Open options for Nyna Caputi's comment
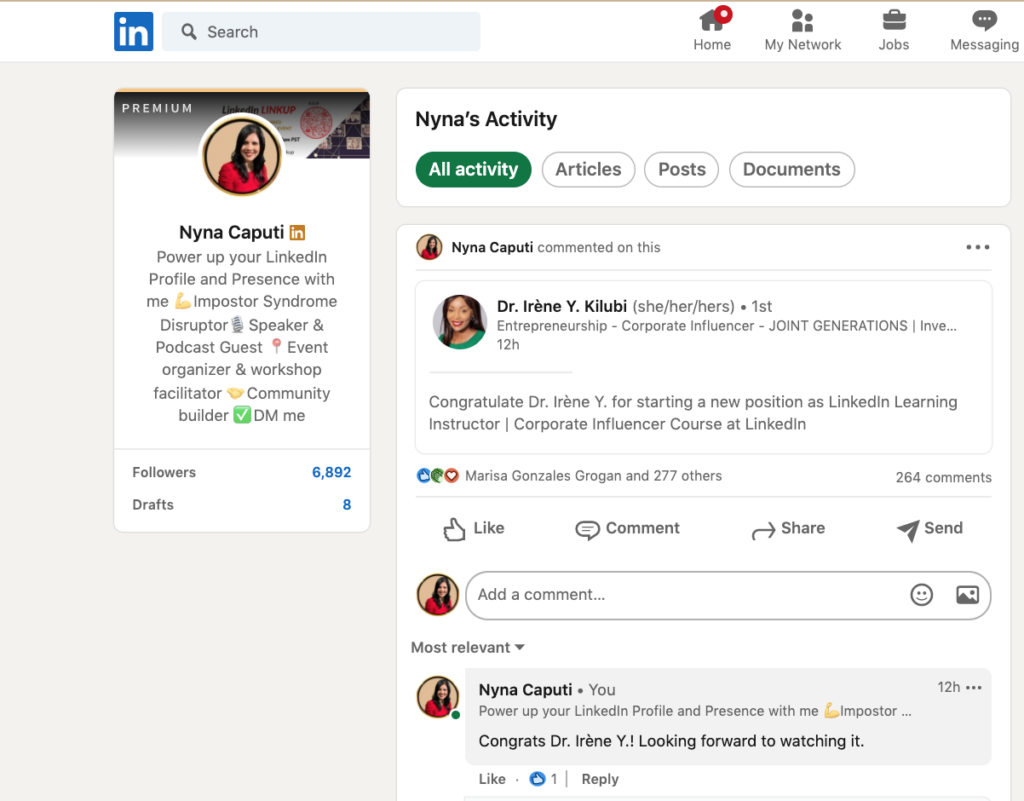The width and height of the screenshot is (1024, 801). 974,687
